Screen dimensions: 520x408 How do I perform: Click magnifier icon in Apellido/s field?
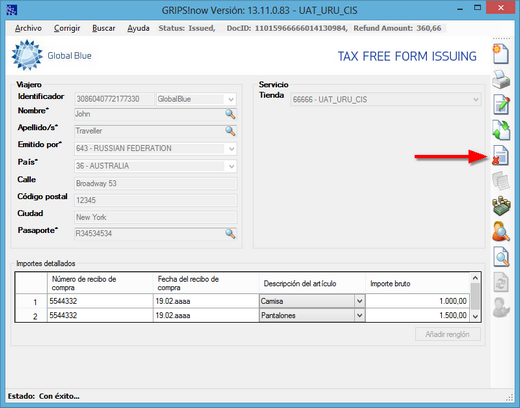tap(230, 131)
